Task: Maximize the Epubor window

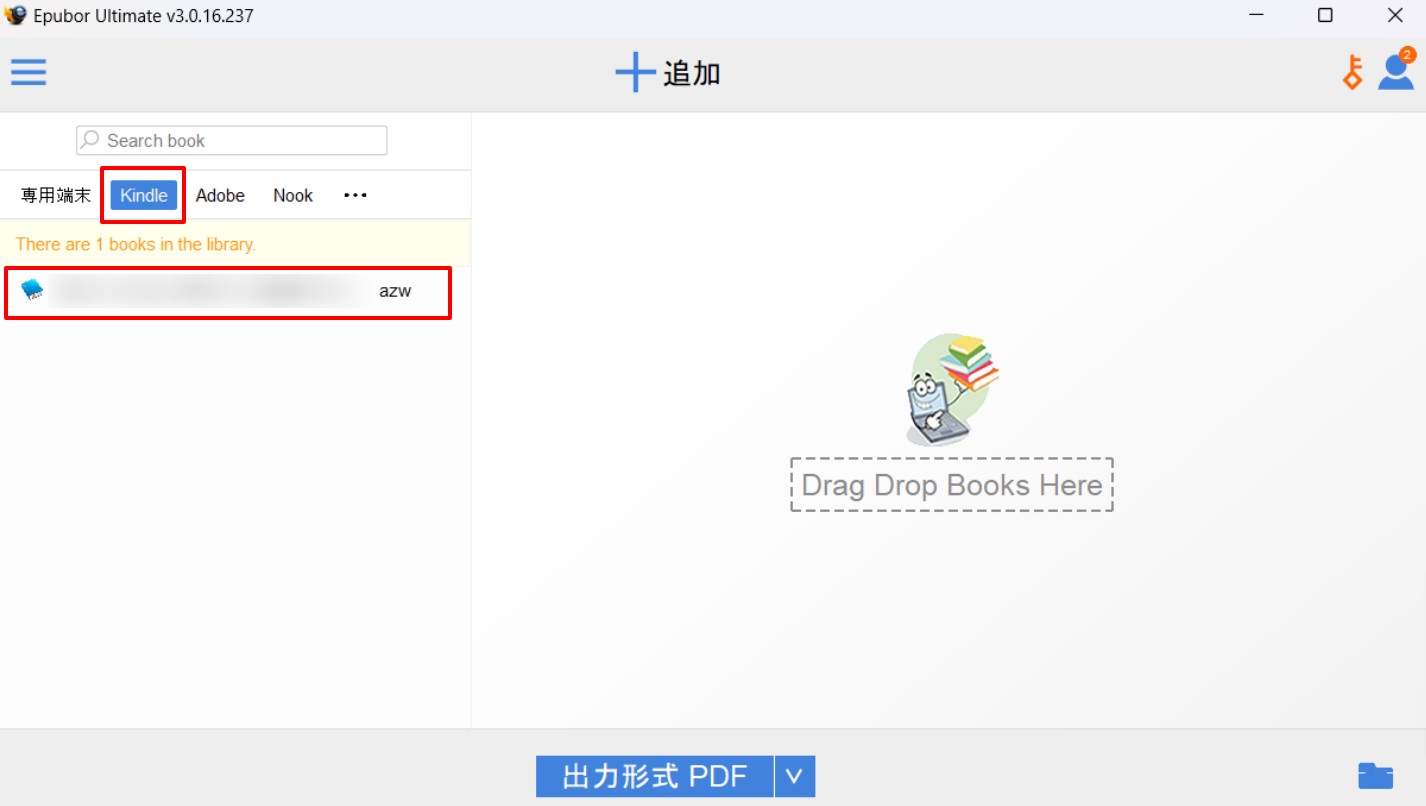Action: point(1325,15)
